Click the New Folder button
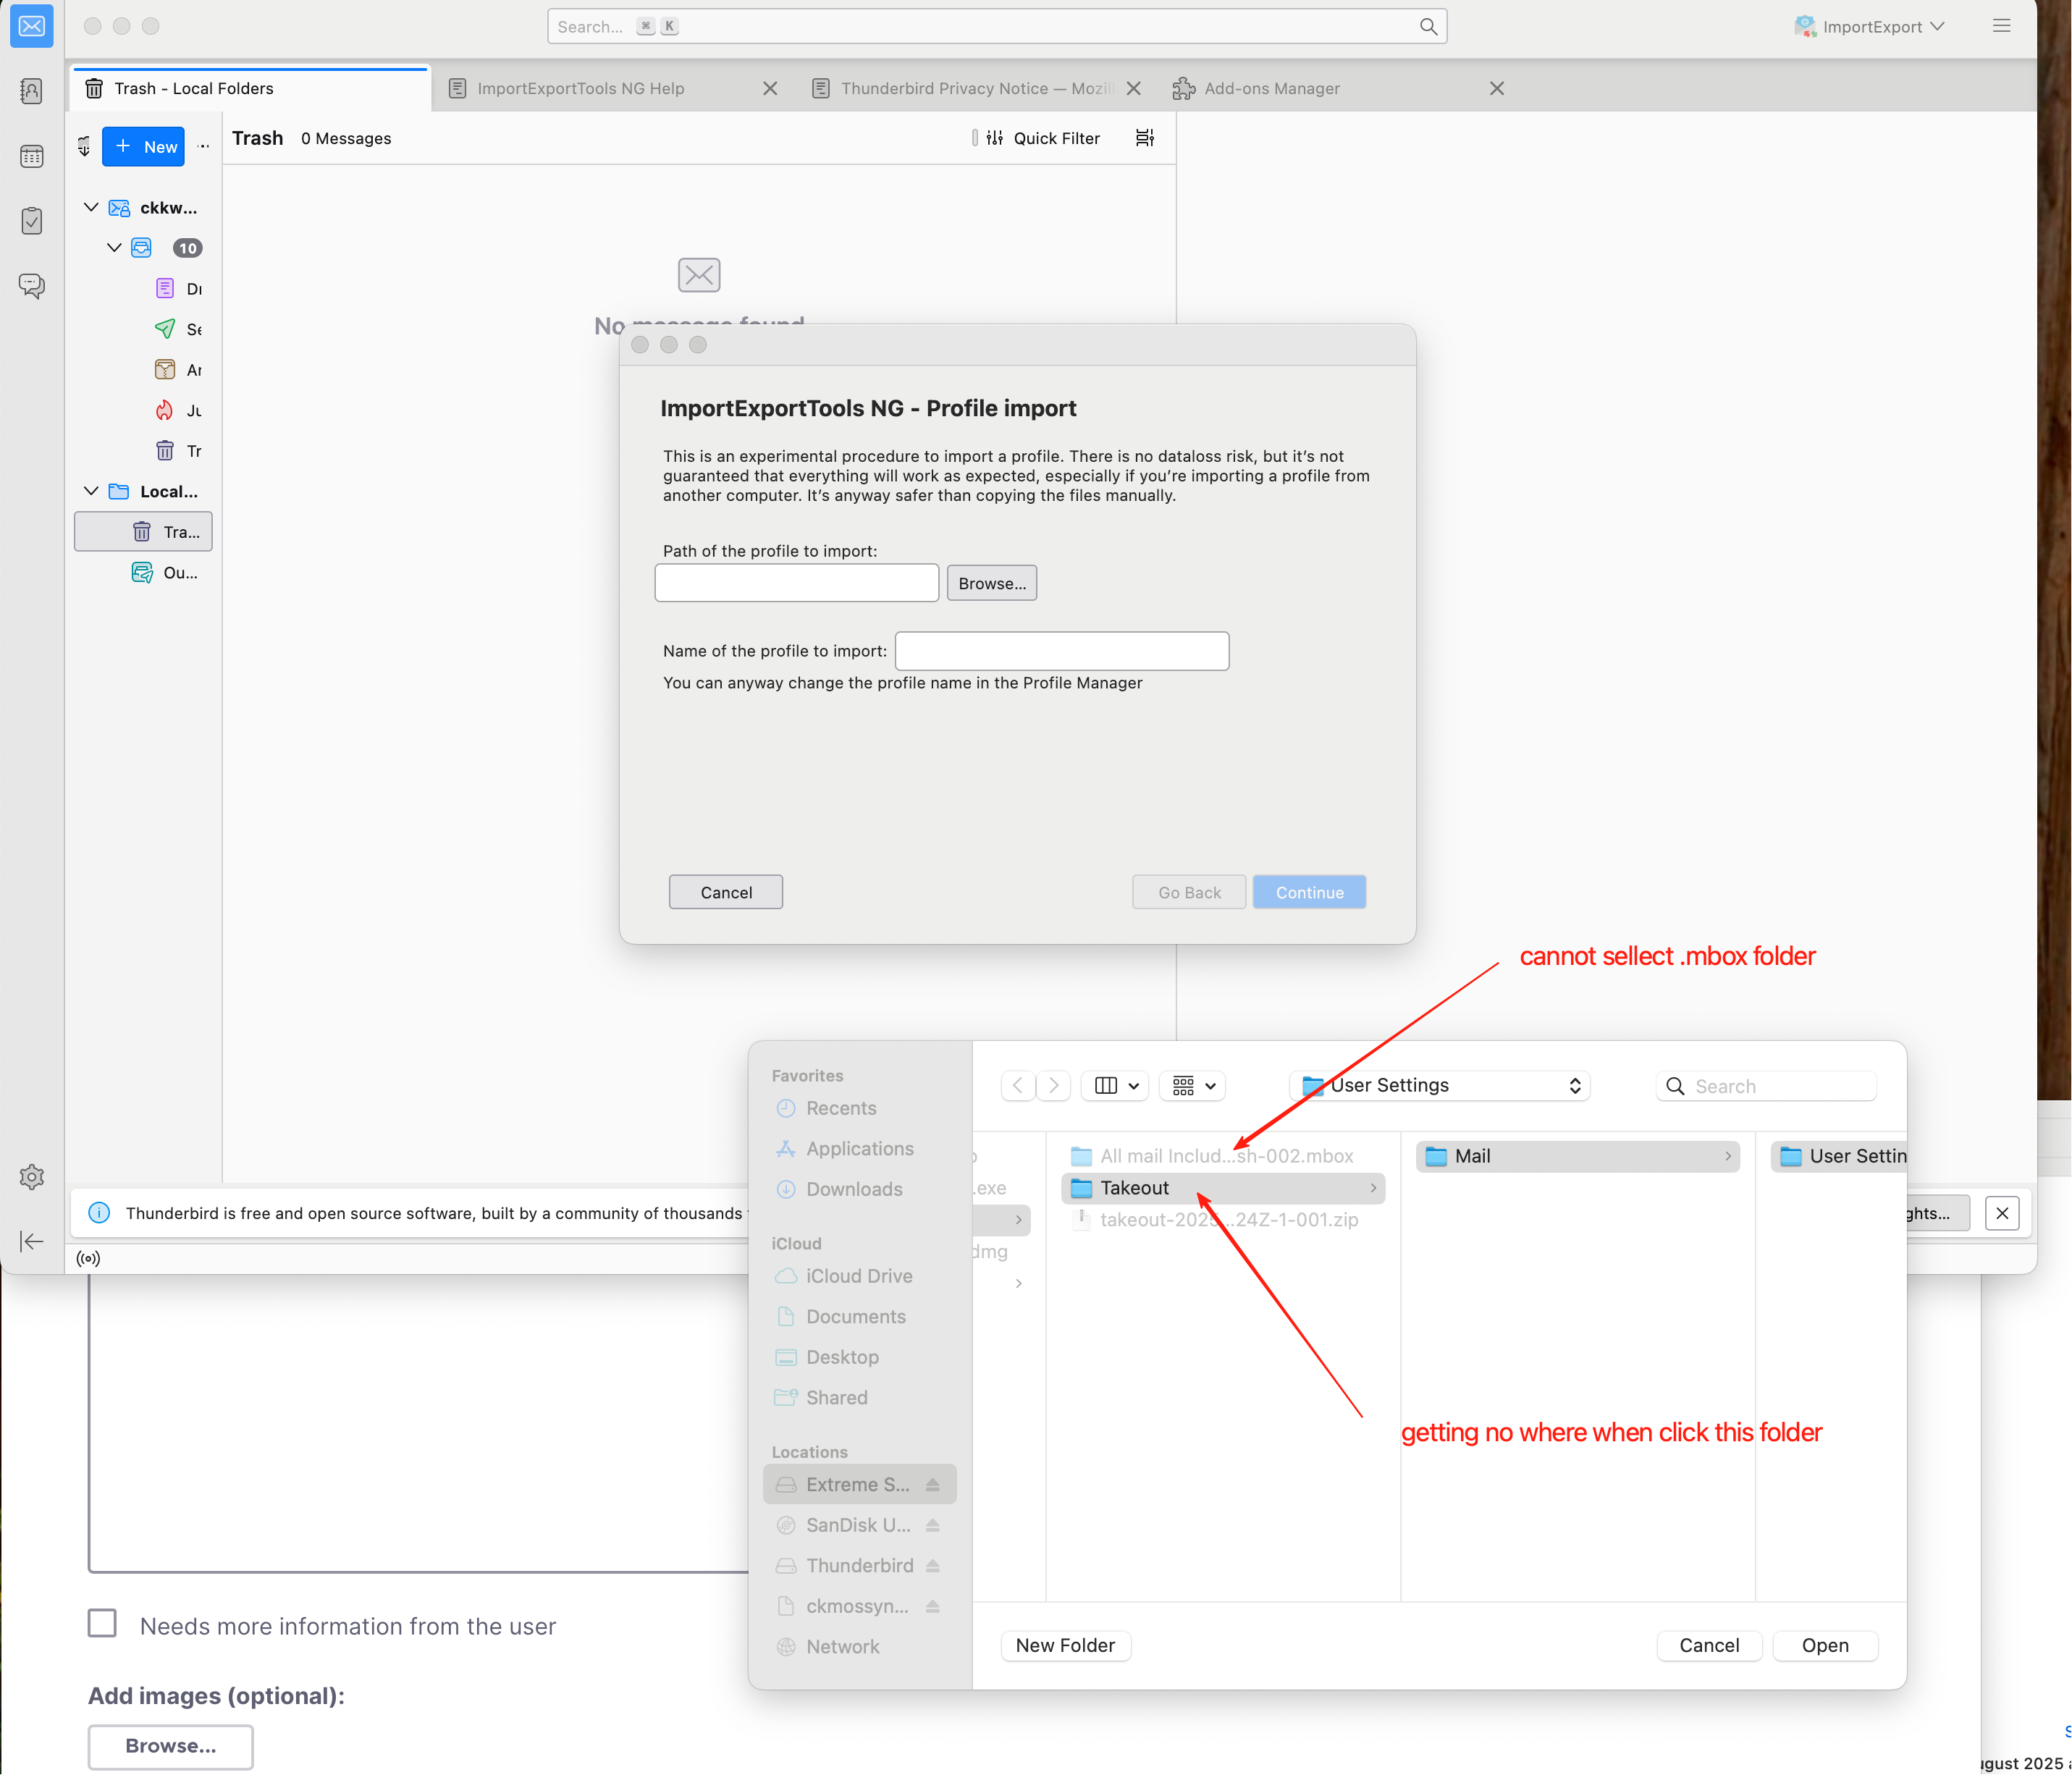This screenshot has width=2072, height=1775. (1065, 1645)
